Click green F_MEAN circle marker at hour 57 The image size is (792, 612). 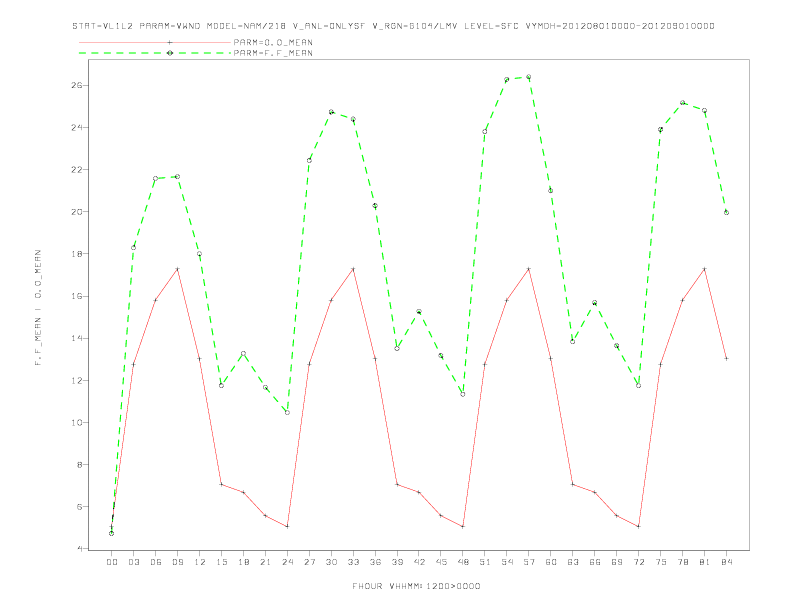[529, 77]
